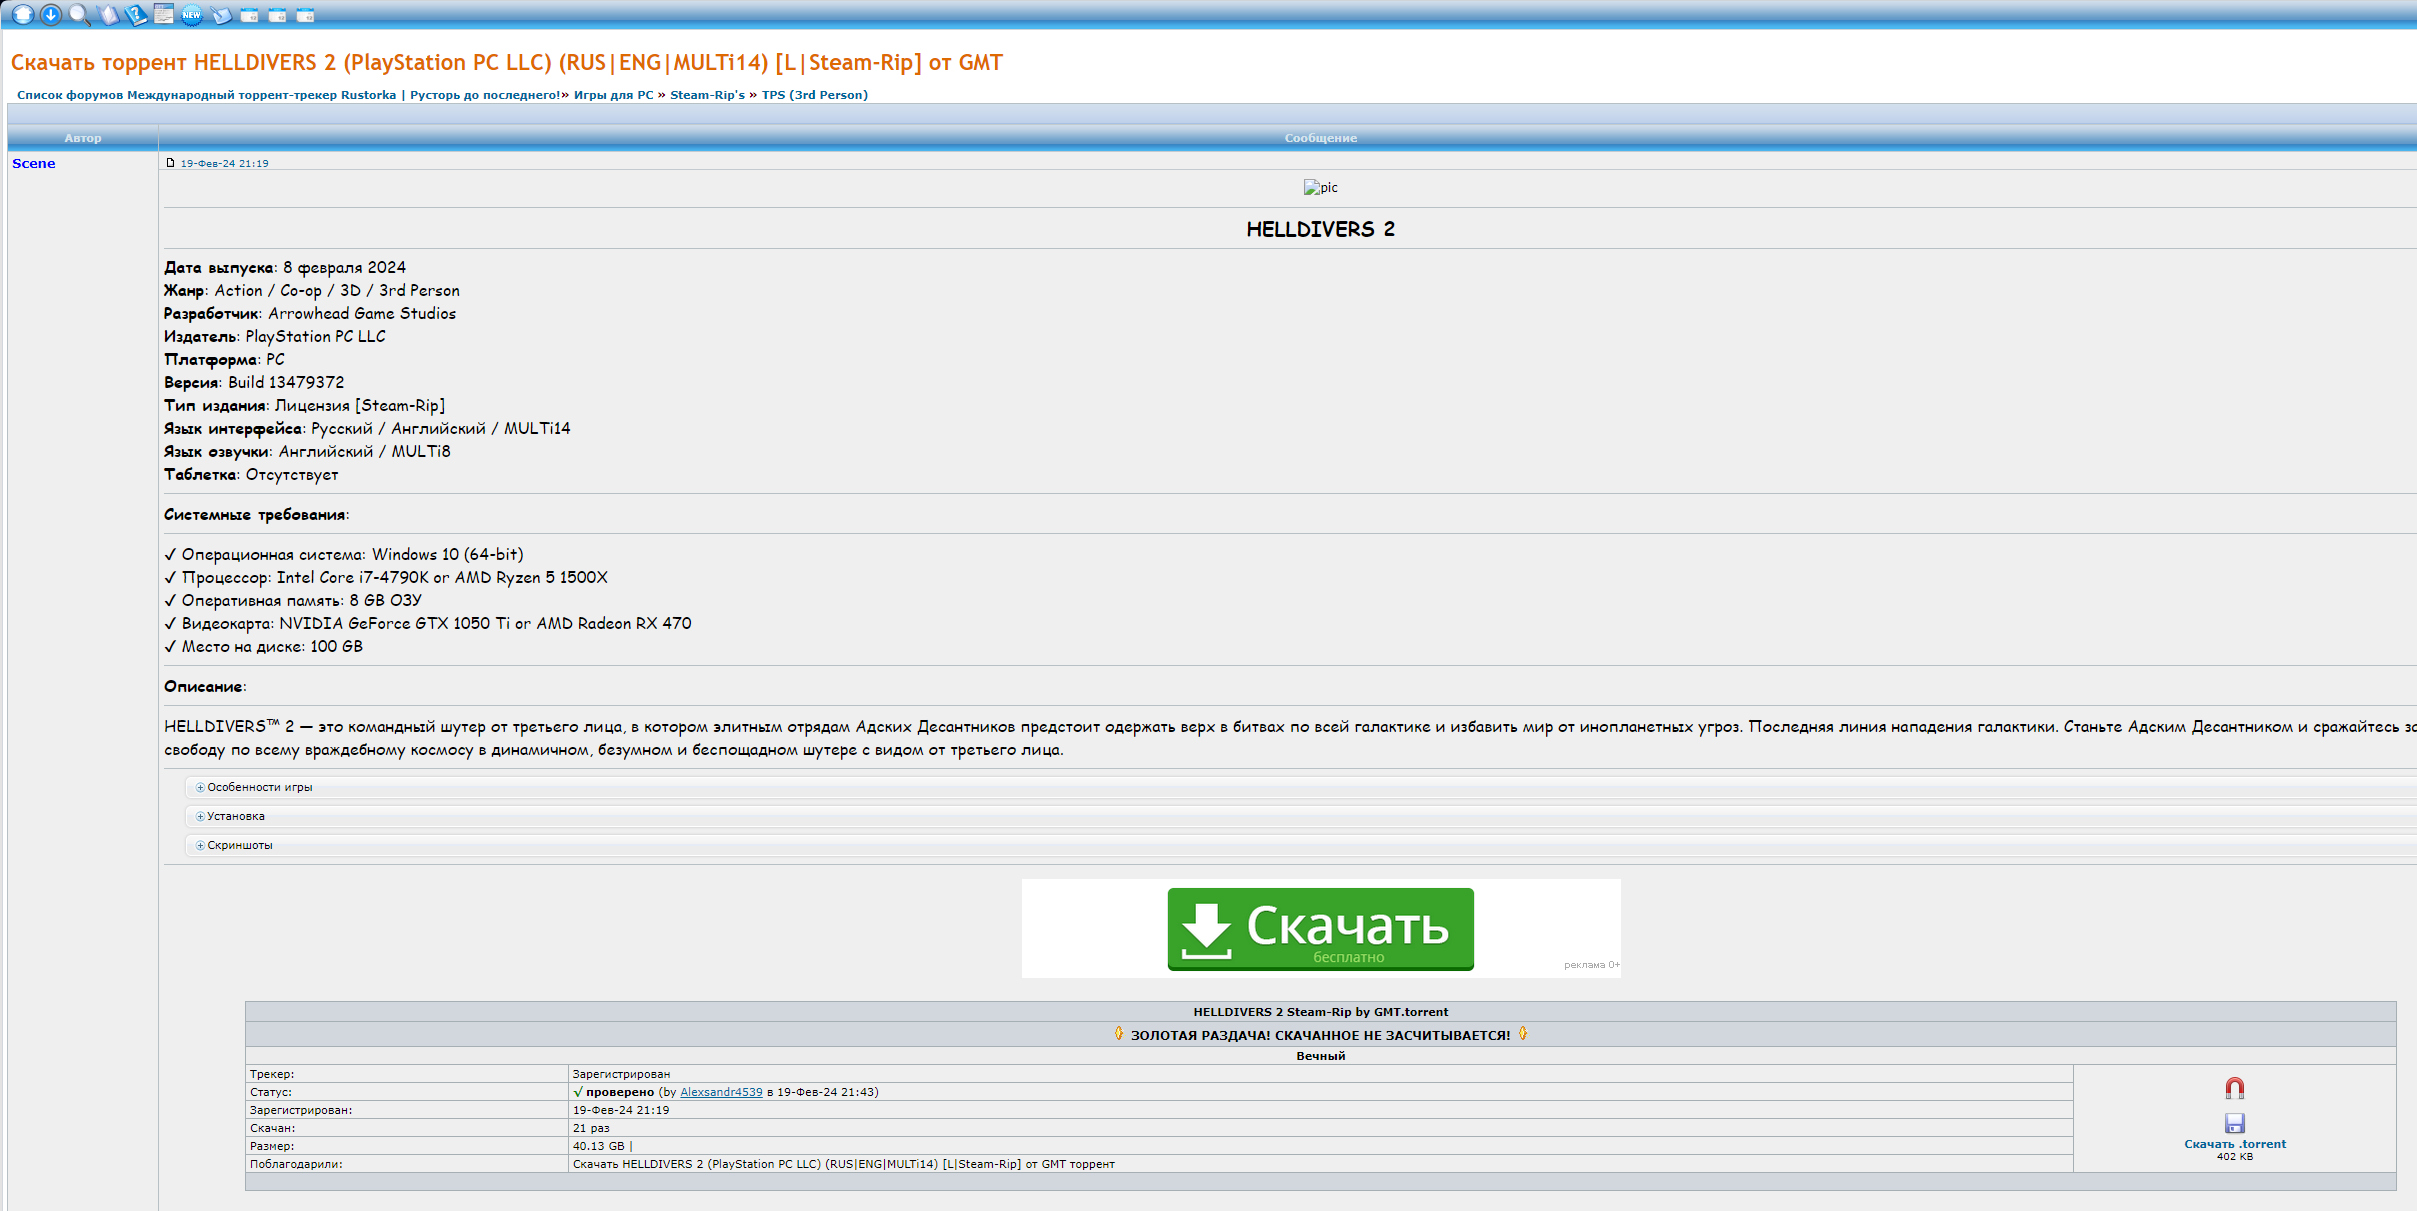Click the floppy disk save icon
Viewport: 2417px width, 1211px height.
click(x=2234, y=1123)
